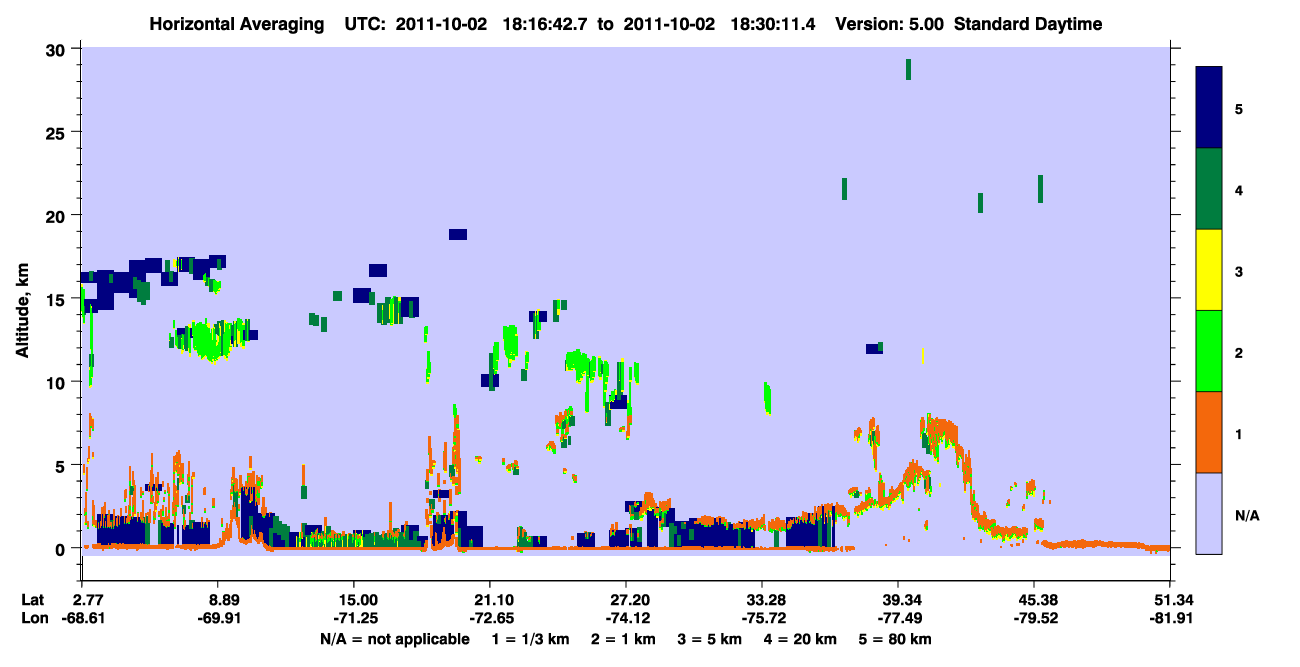This screenshot has height=667, width=1300.
Task: Click longitude value -81.91
Action: (1170, 618)
